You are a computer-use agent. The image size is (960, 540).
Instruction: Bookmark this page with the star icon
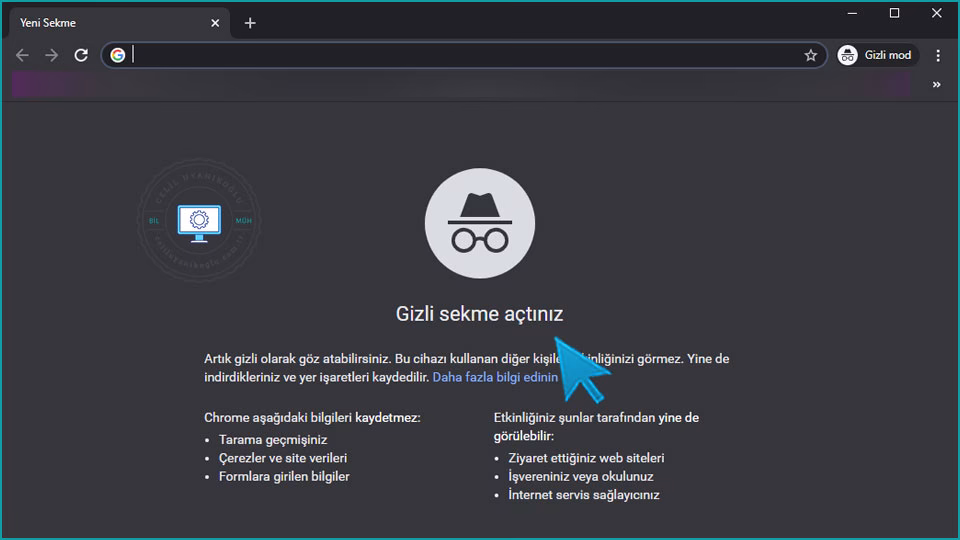pyautogui.click(x=810, y=55)
